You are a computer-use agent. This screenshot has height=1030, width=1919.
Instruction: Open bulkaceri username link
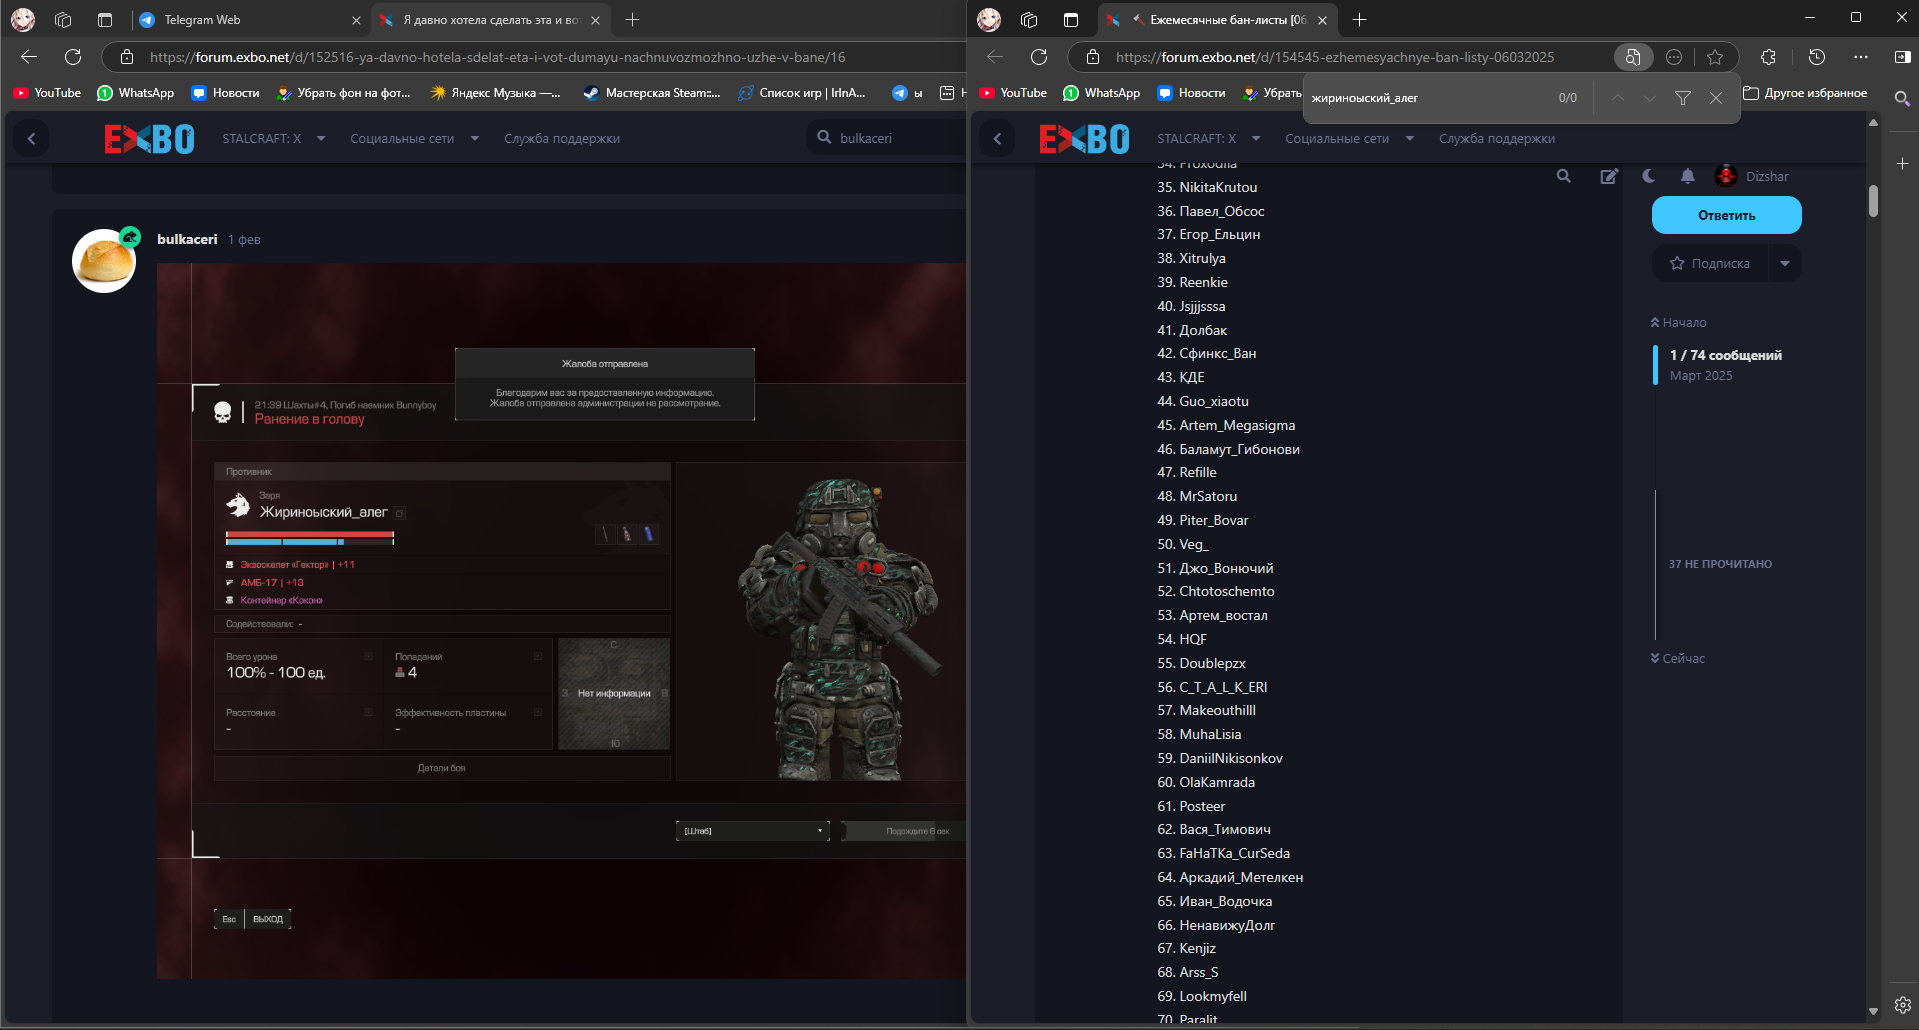click(x=187, y=239)
